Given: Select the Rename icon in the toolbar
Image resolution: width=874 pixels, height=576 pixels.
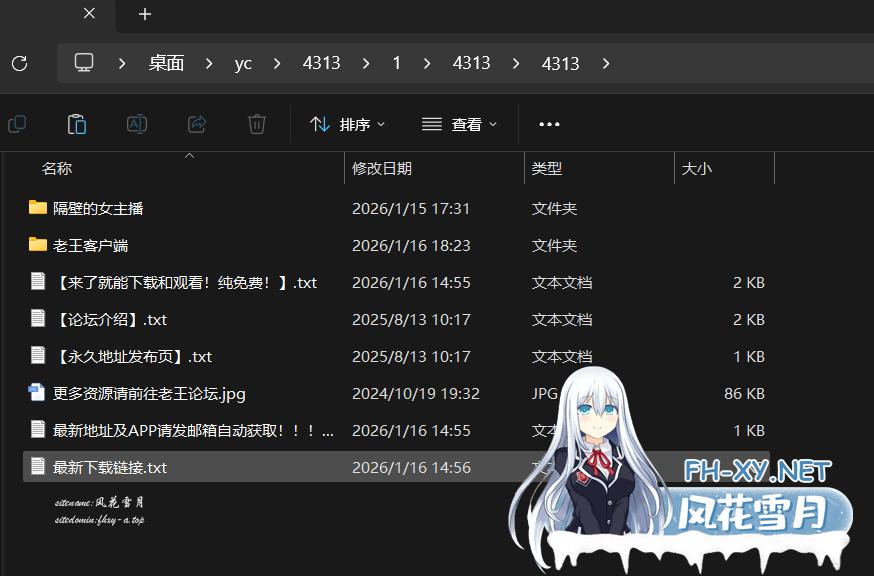Looking at the screenshot, I should 136,123.
